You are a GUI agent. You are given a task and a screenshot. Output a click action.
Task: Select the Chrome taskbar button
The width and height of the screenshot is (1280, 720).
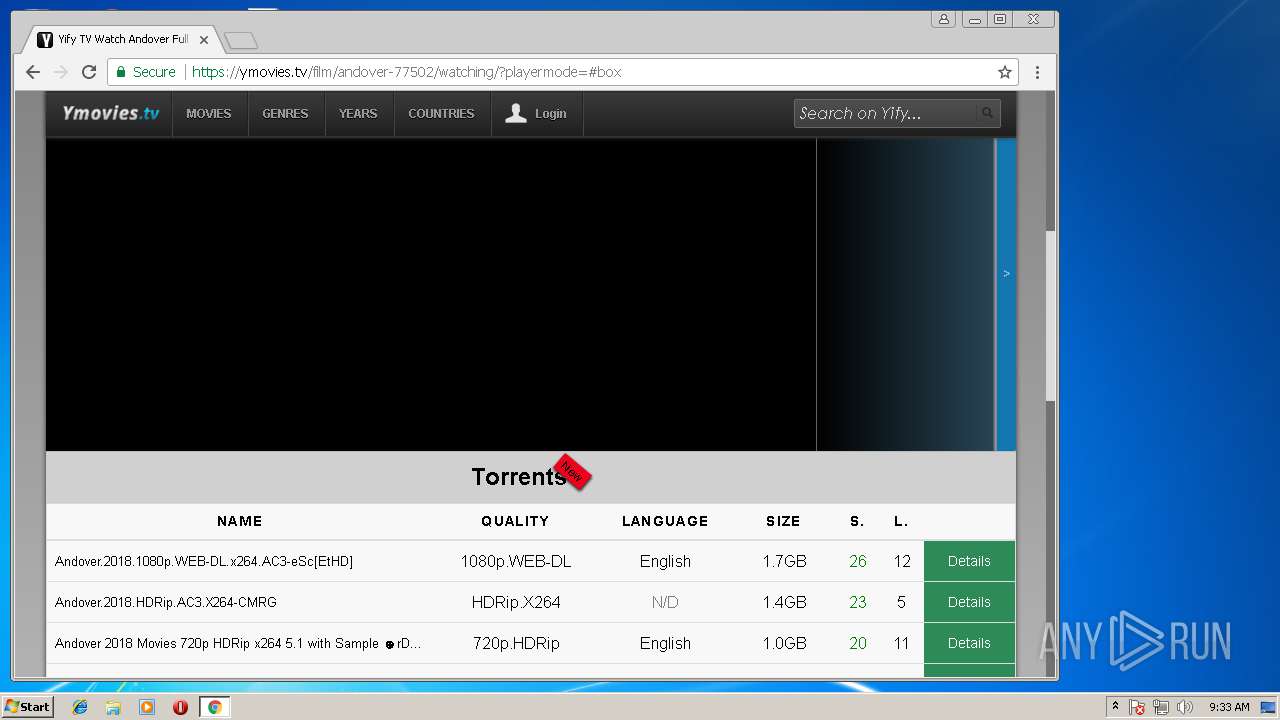(214, 707)
